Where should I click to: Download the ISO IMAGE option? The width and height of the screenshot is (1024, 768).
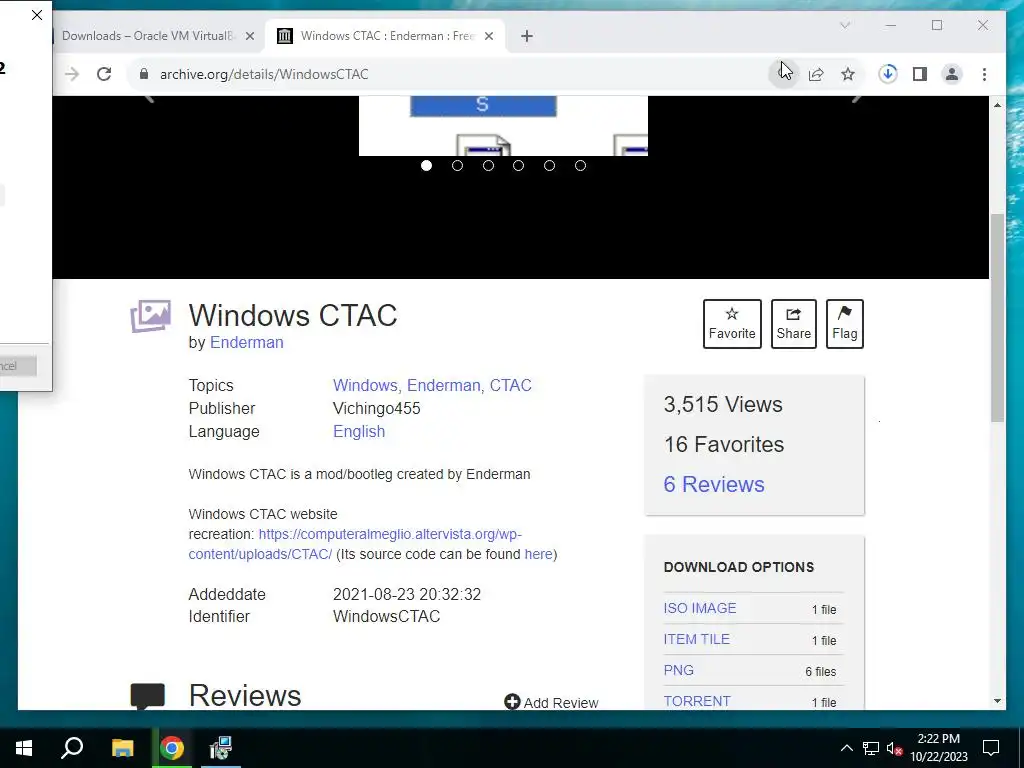click(700, 608)
